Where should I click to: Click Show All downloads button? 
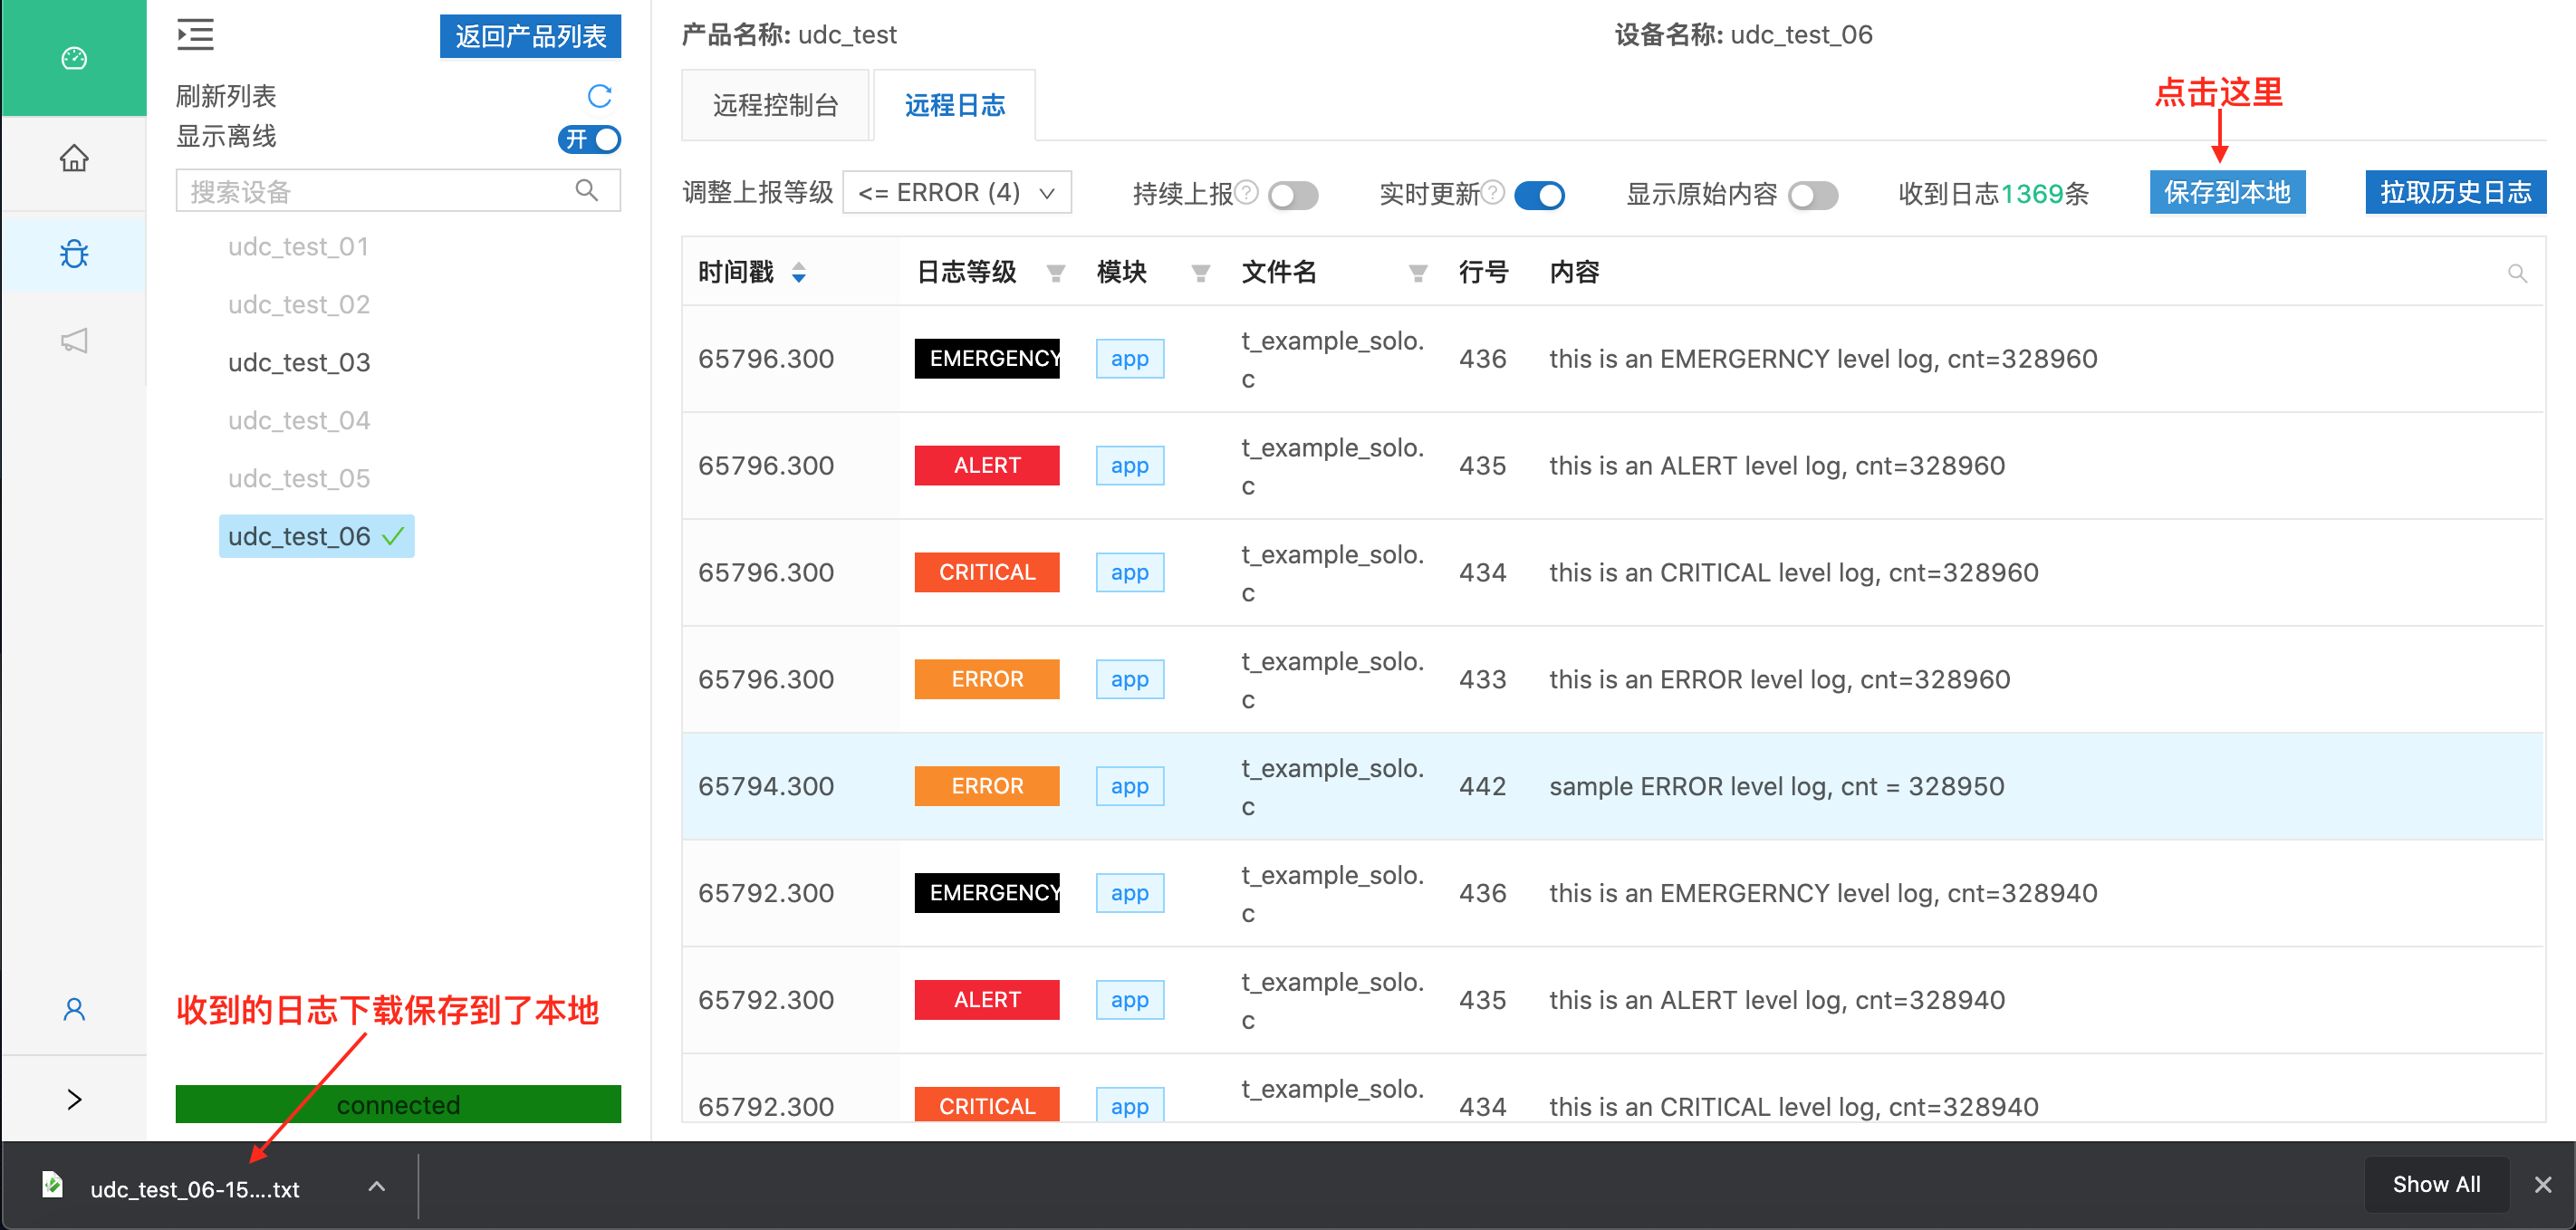[2436, 1184]
